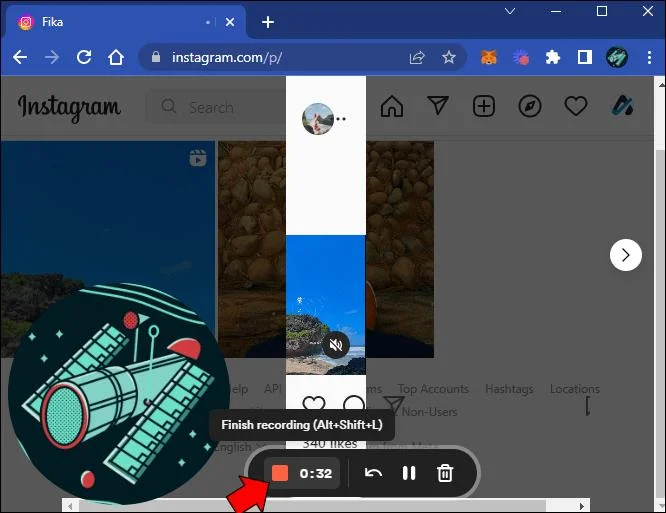Click horizontal scrollbar left arrow
Image resolution: width=666 pixels, height=513 pixels.
pos(70,506)
